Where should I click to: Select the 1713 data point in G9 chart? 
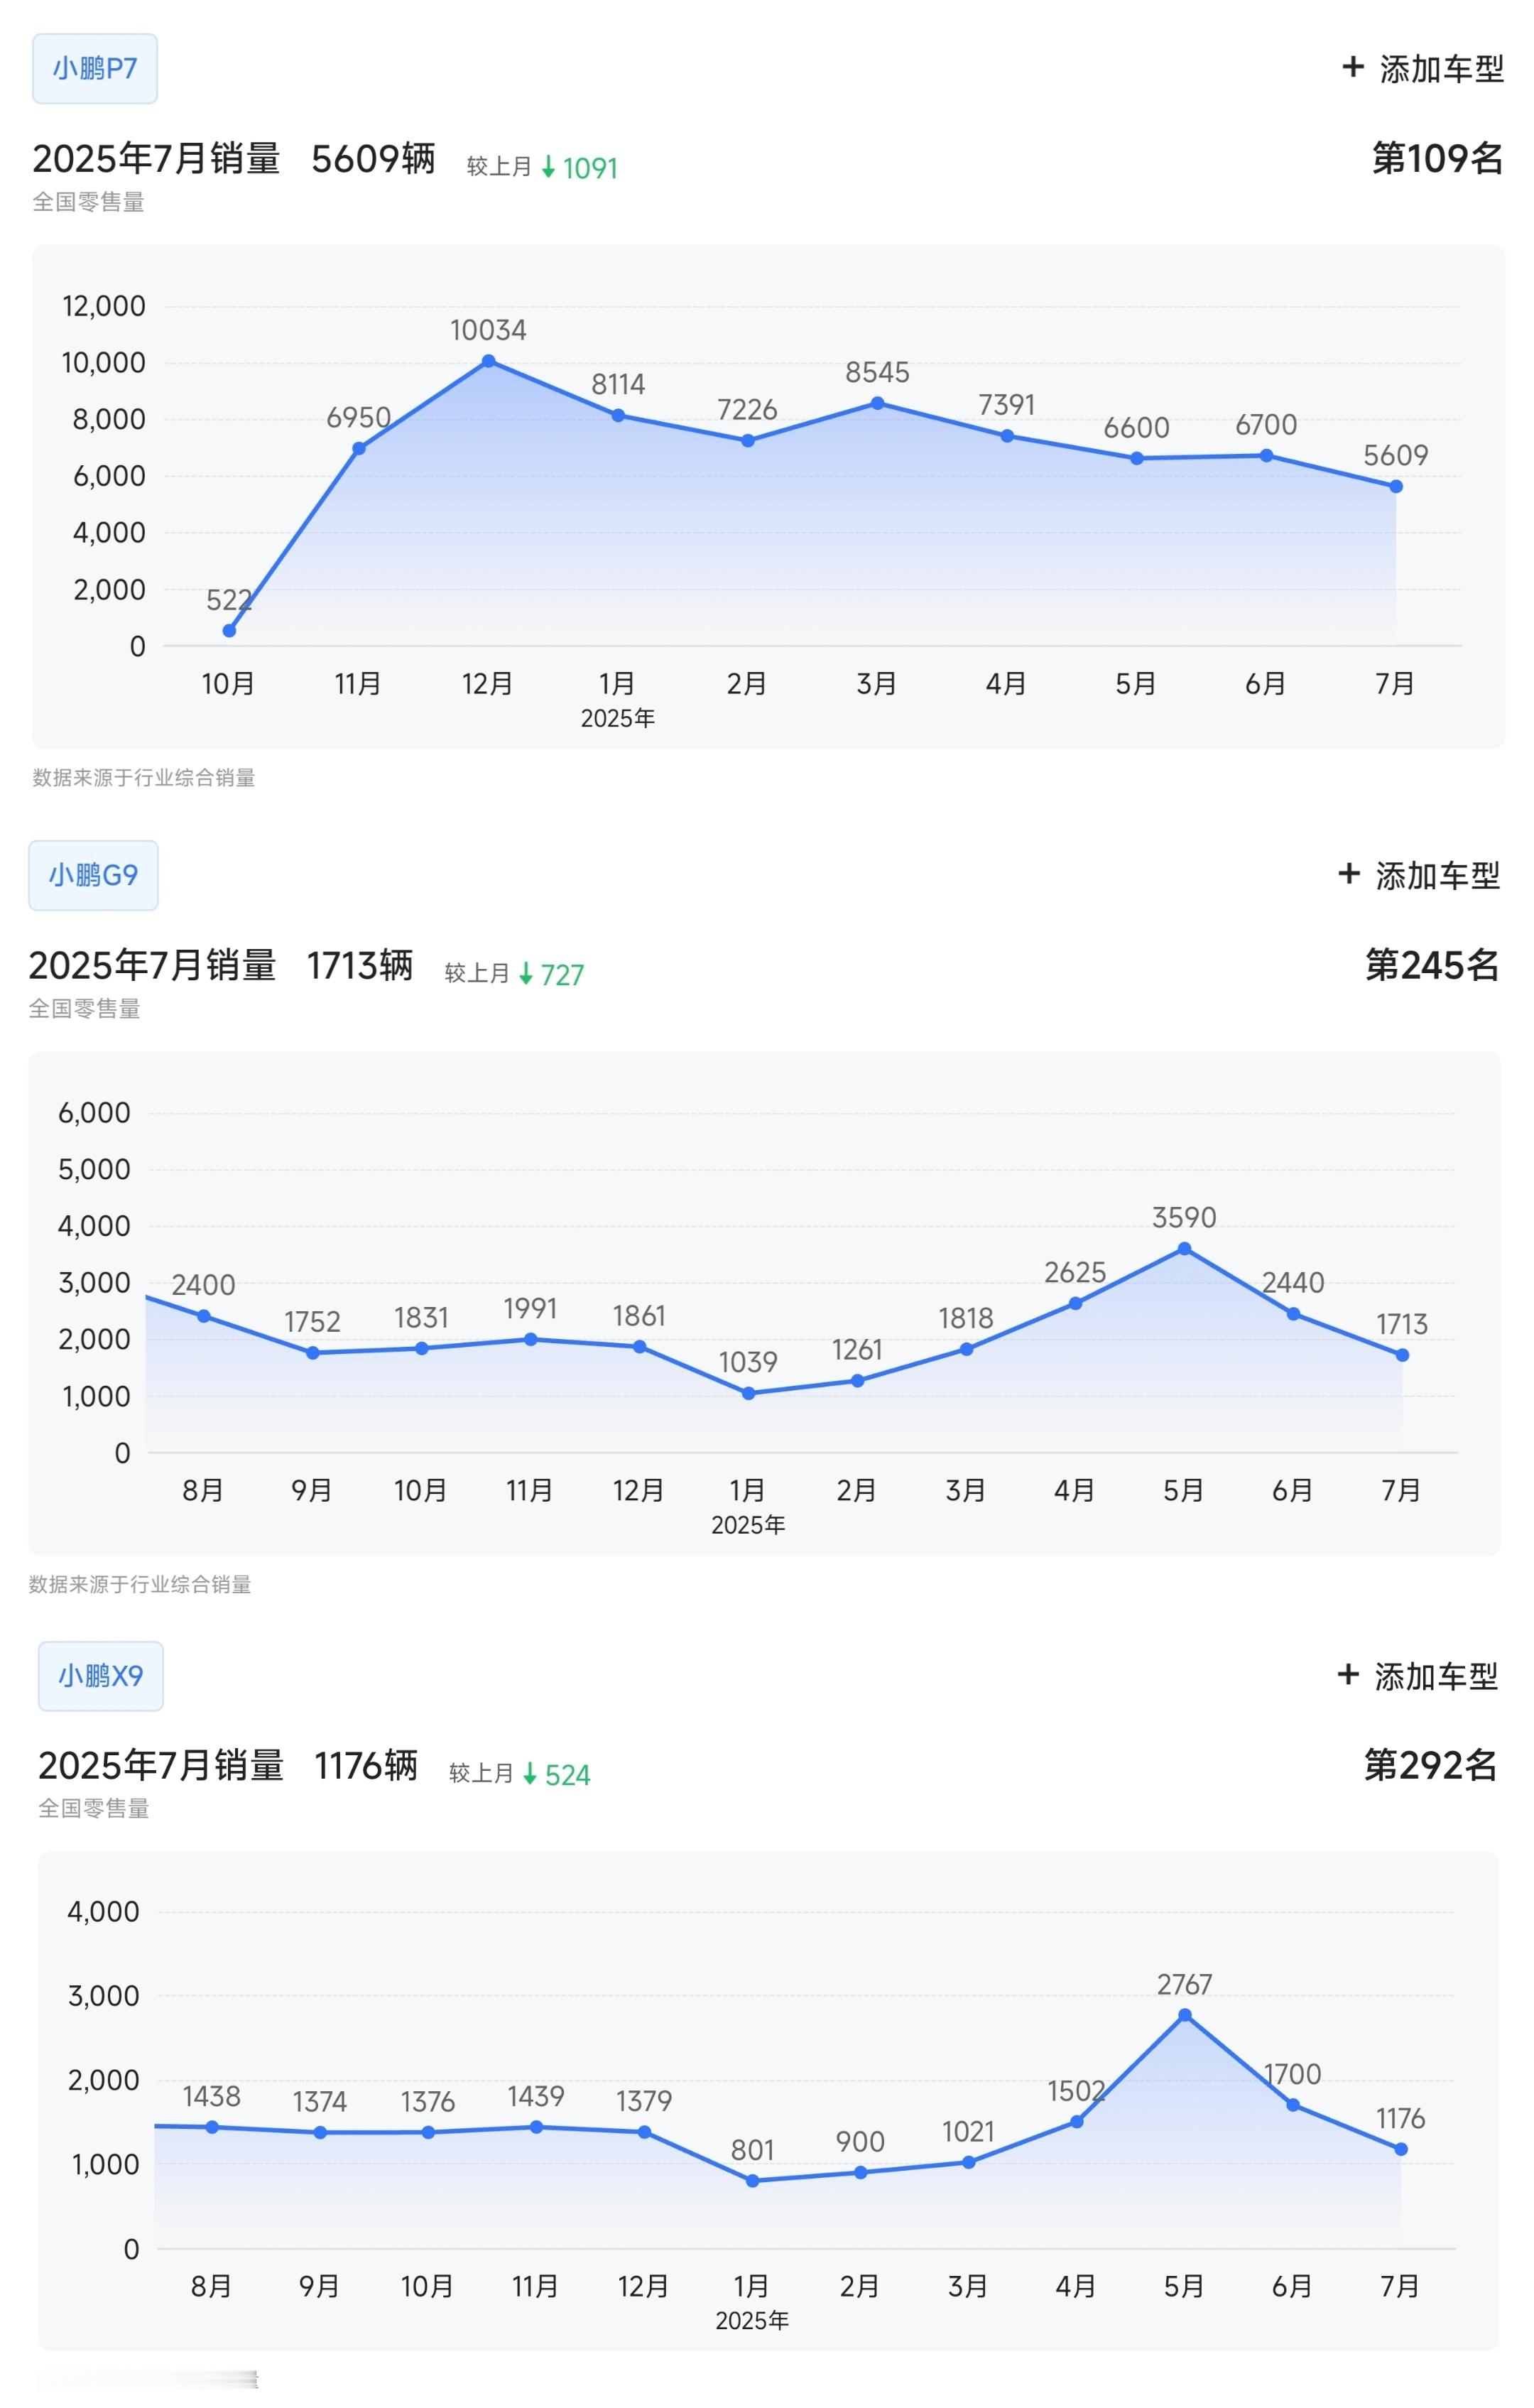click(x=1403, y=1355)
